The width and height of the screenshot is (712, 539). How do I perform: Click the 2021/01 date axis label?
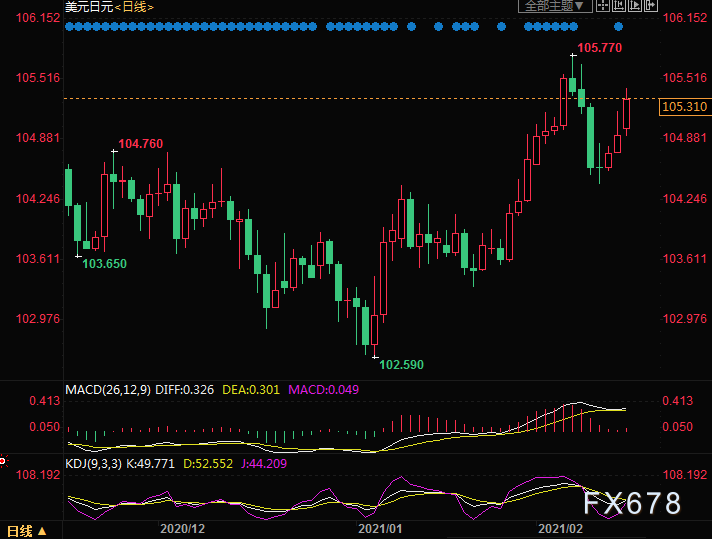380,529
